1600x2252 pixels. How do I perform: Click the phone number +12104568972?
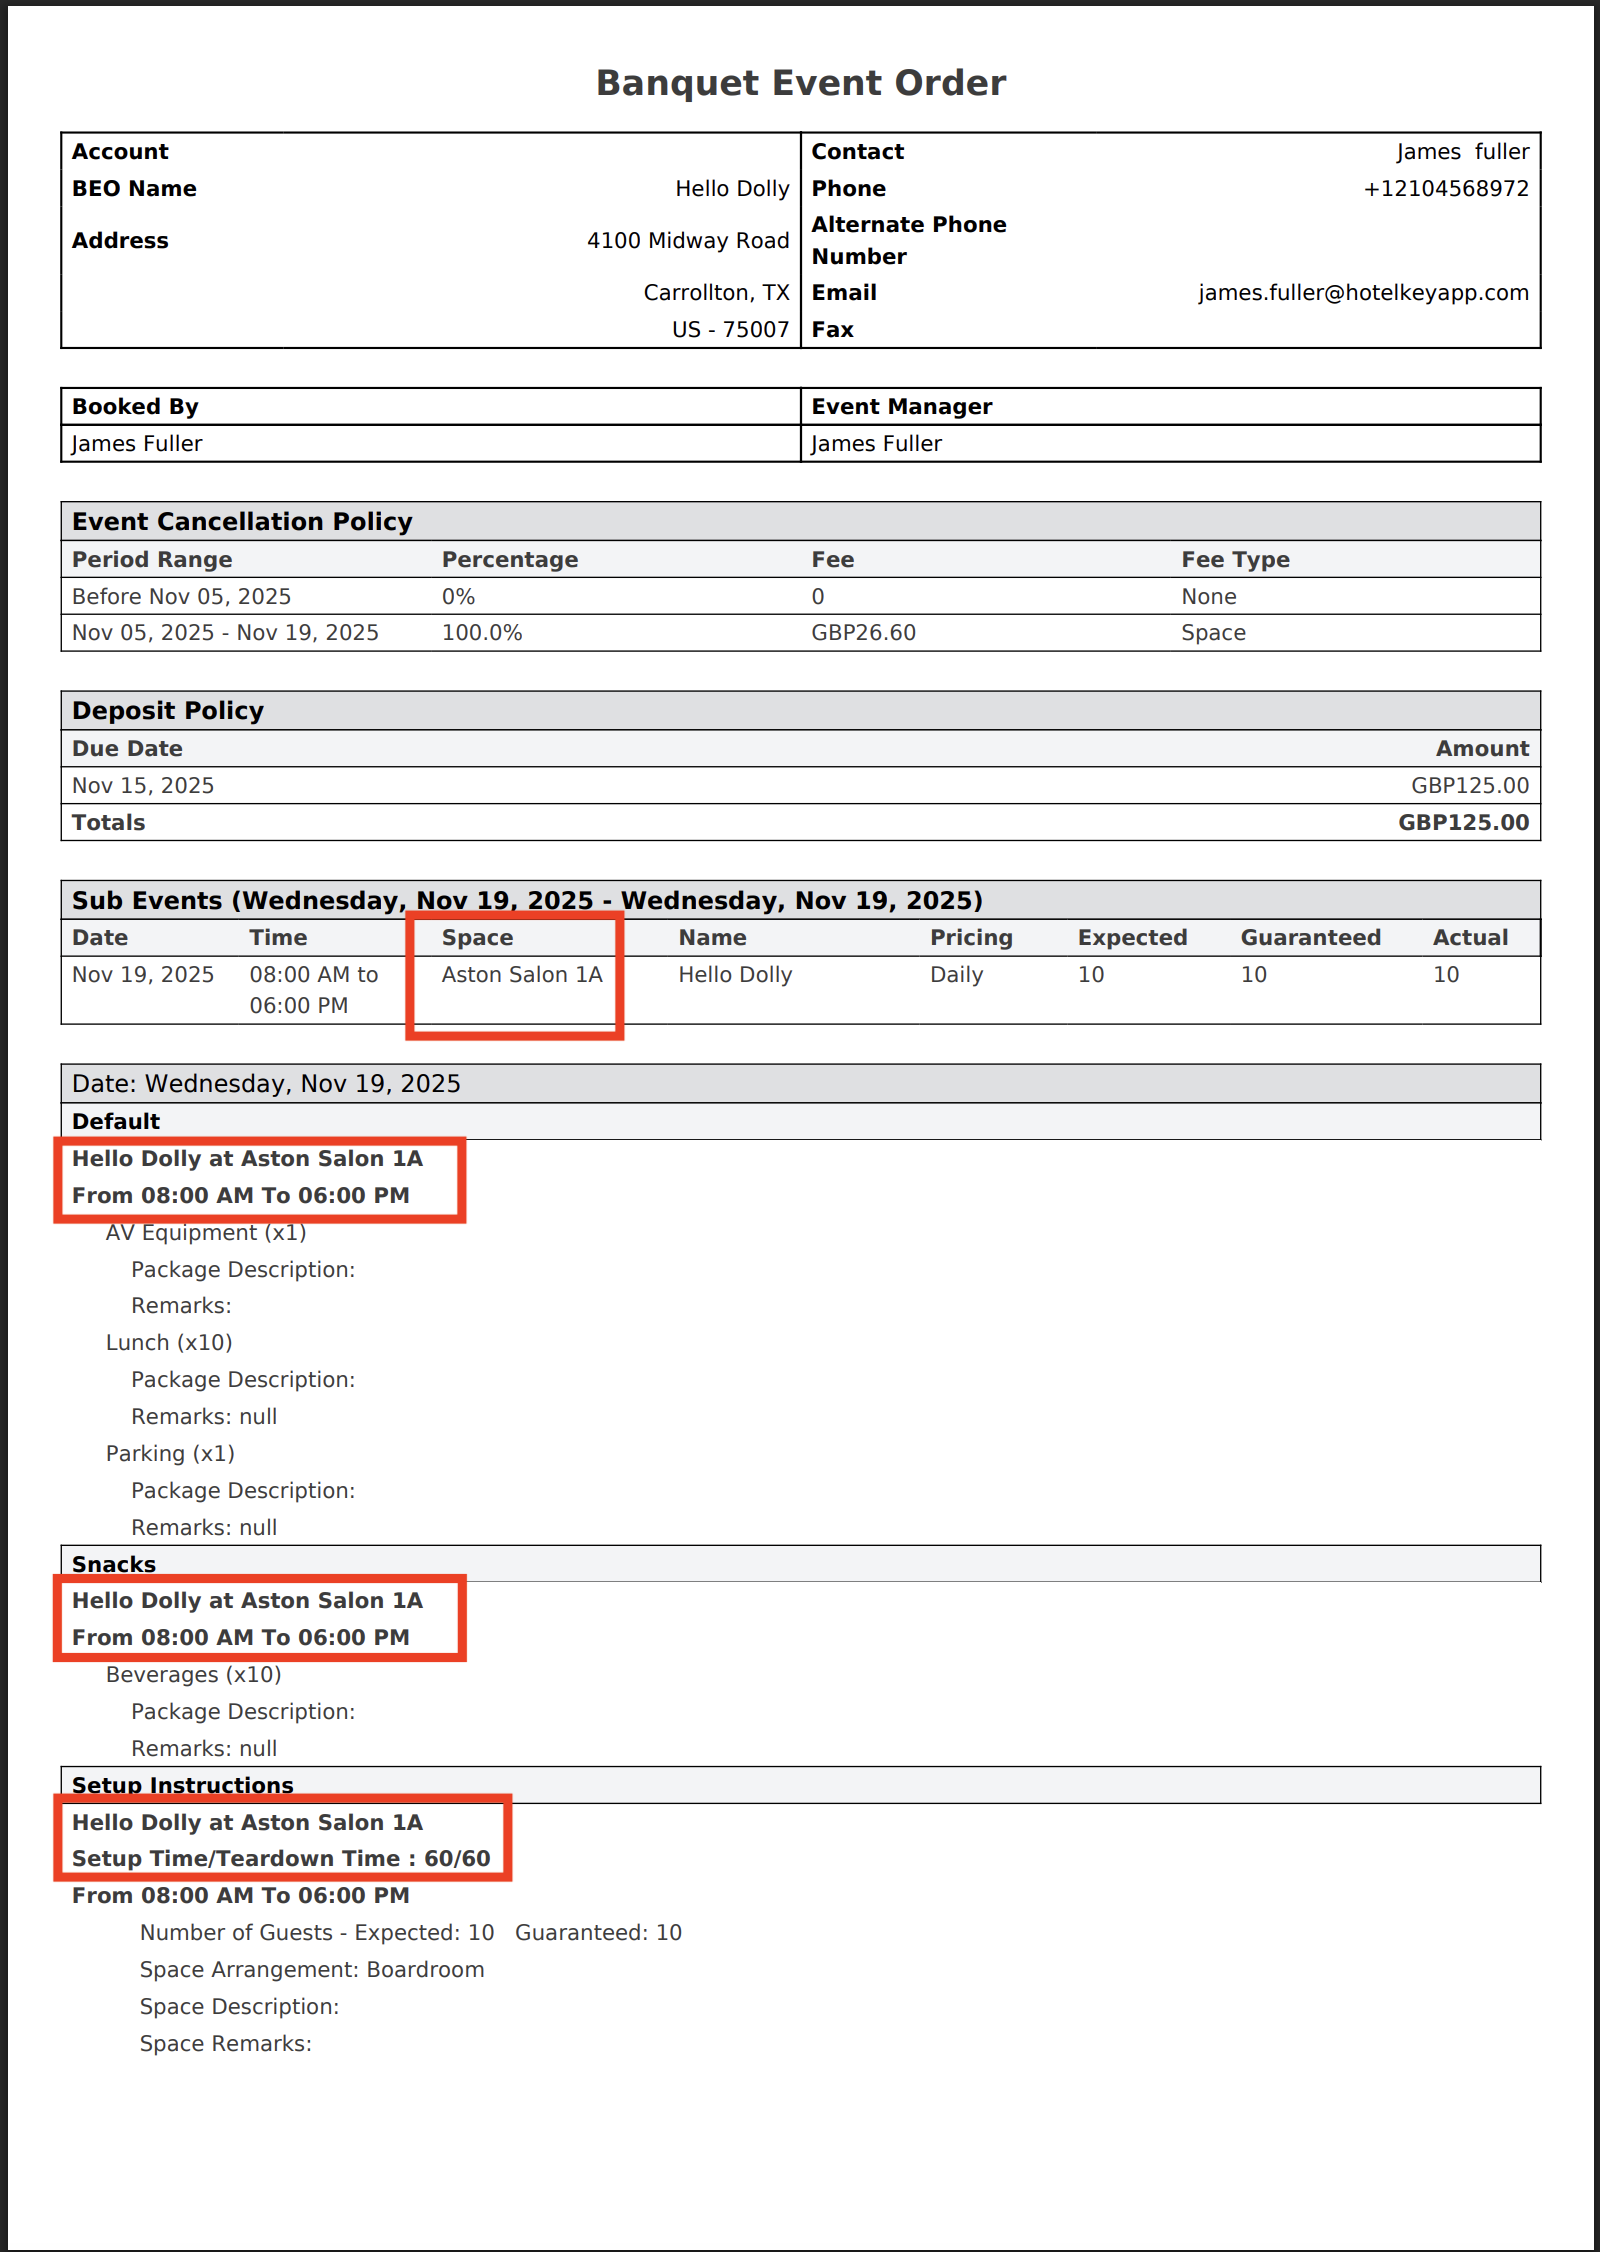pos(1446,189)
